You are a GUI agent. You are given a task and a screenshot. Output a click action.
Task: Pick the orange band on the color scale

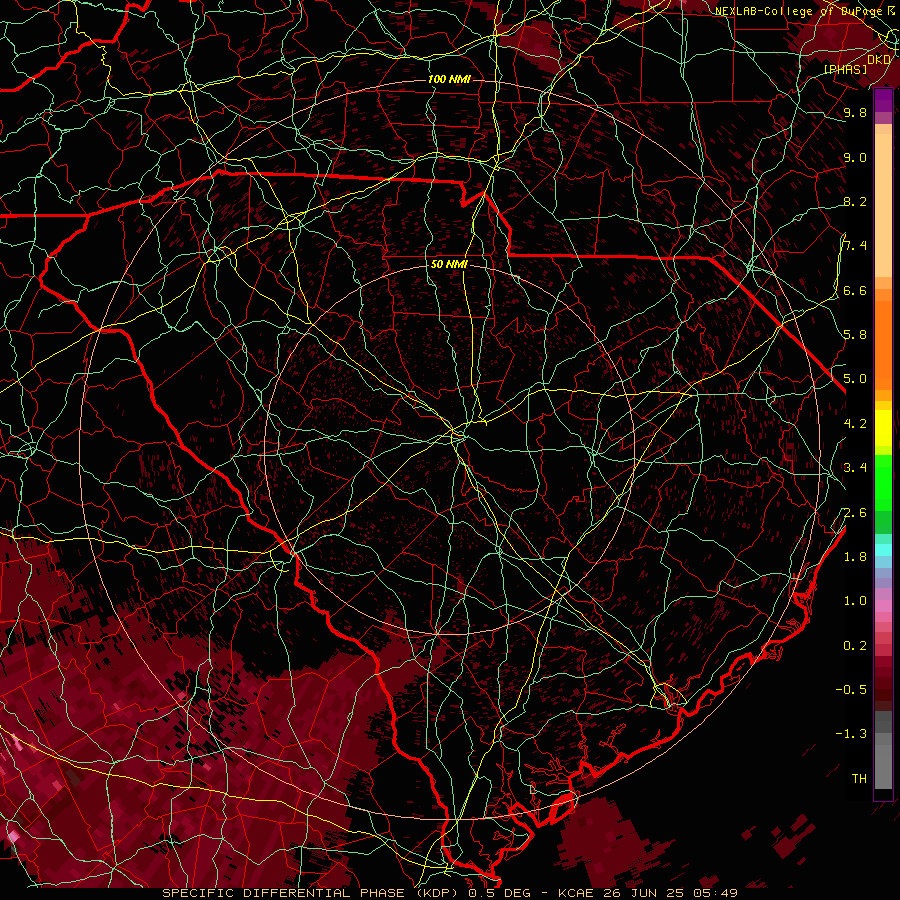coord(883,345)
